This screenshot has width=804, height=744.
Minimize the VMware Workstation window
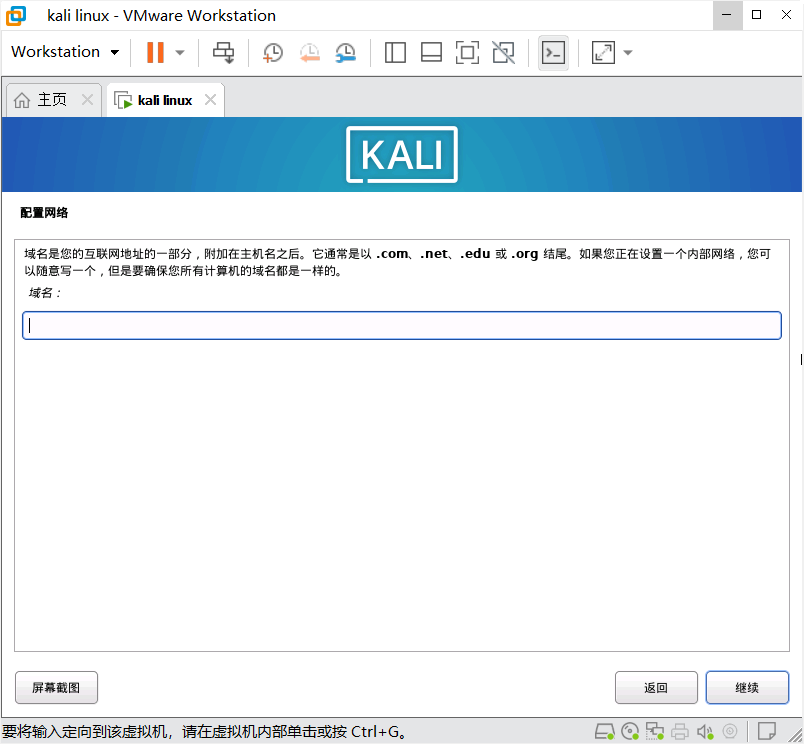pyautogui.click(x=727, y=15)
